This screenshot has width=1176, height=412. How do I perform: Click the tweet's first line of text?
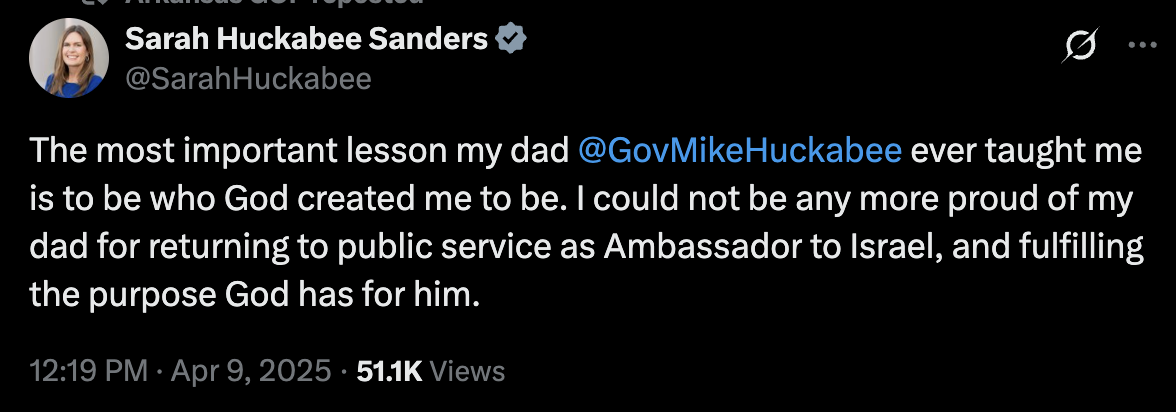(300, 151)
